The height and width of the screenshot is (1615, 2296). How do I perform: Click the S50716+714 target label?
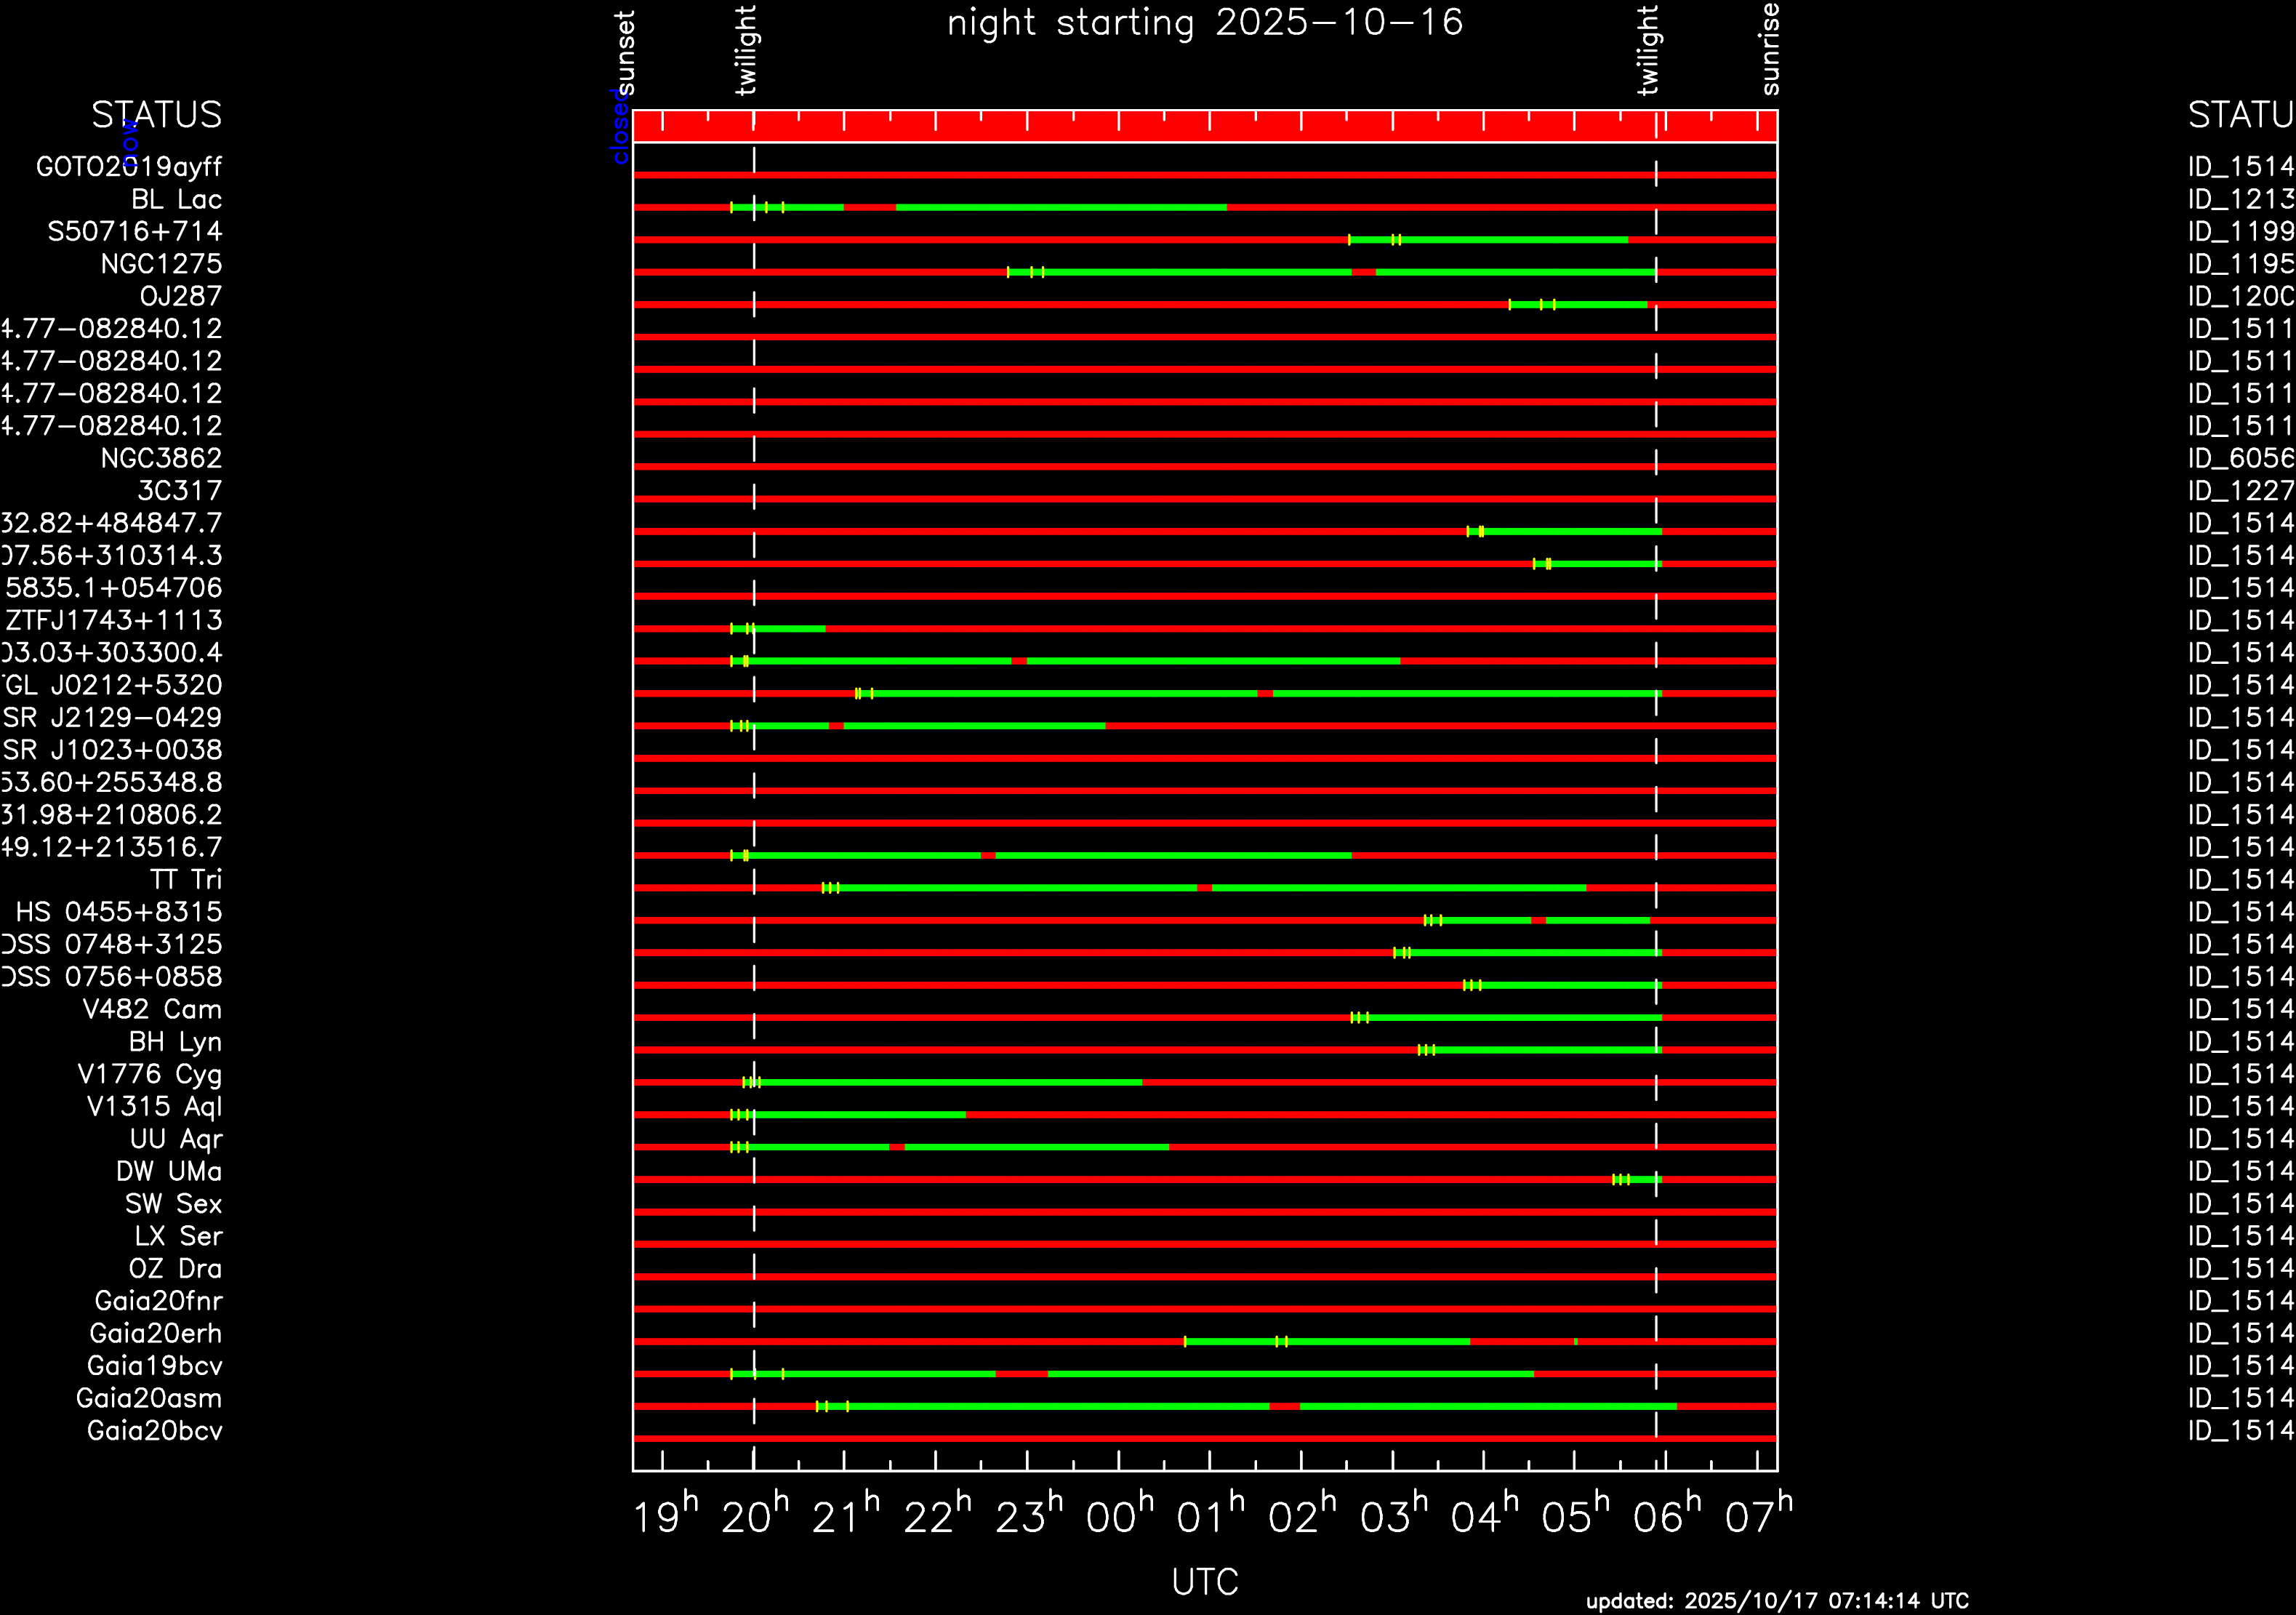tap(135, 232)
